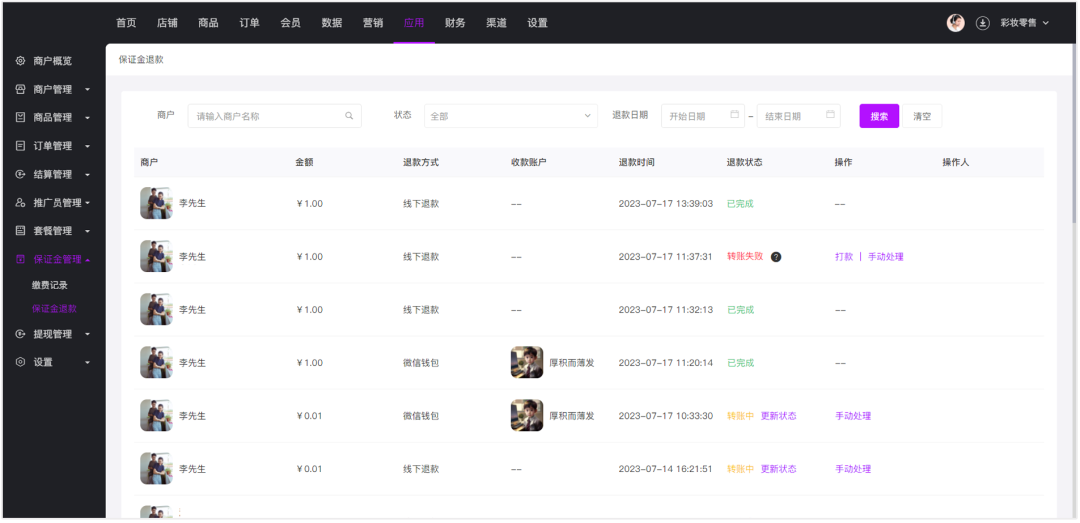Click the 商户概览 sidebar icon
This screenshot has height=523, width=1080.
pos(20,61)
